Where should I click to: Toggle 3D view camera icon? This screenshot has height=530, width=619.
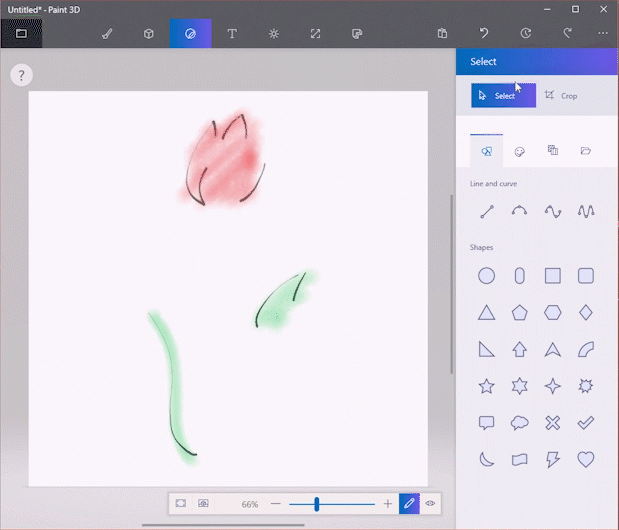click(203, 504)
